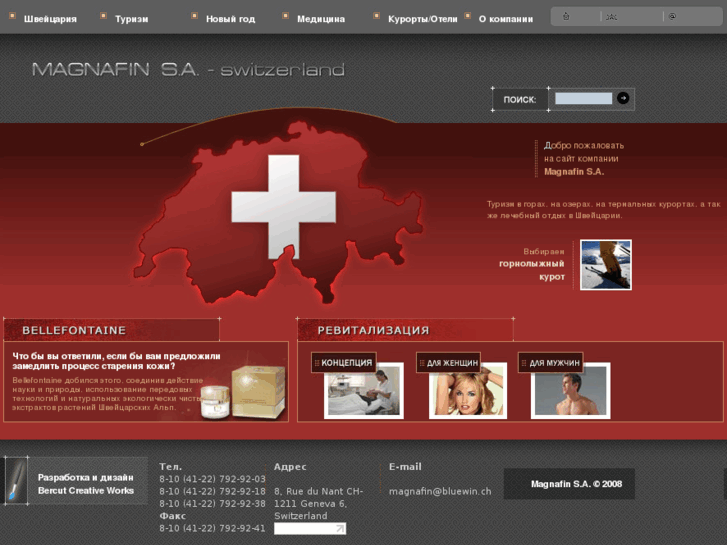This screenshot has height=545, width=727.
Task: Click the E-mail footer heading
Action: pos(405,467)
